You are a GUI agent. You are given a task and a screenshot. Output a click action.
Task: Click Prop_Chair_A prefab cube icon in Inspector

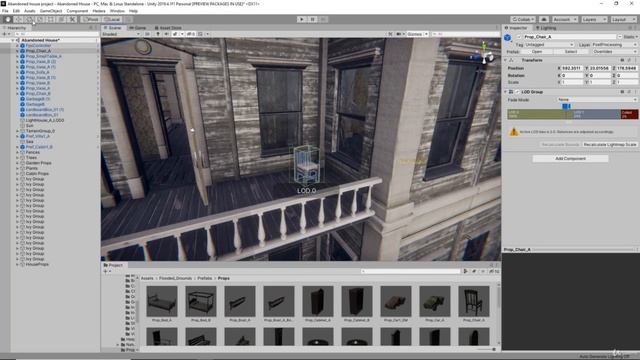click(508, 38)
